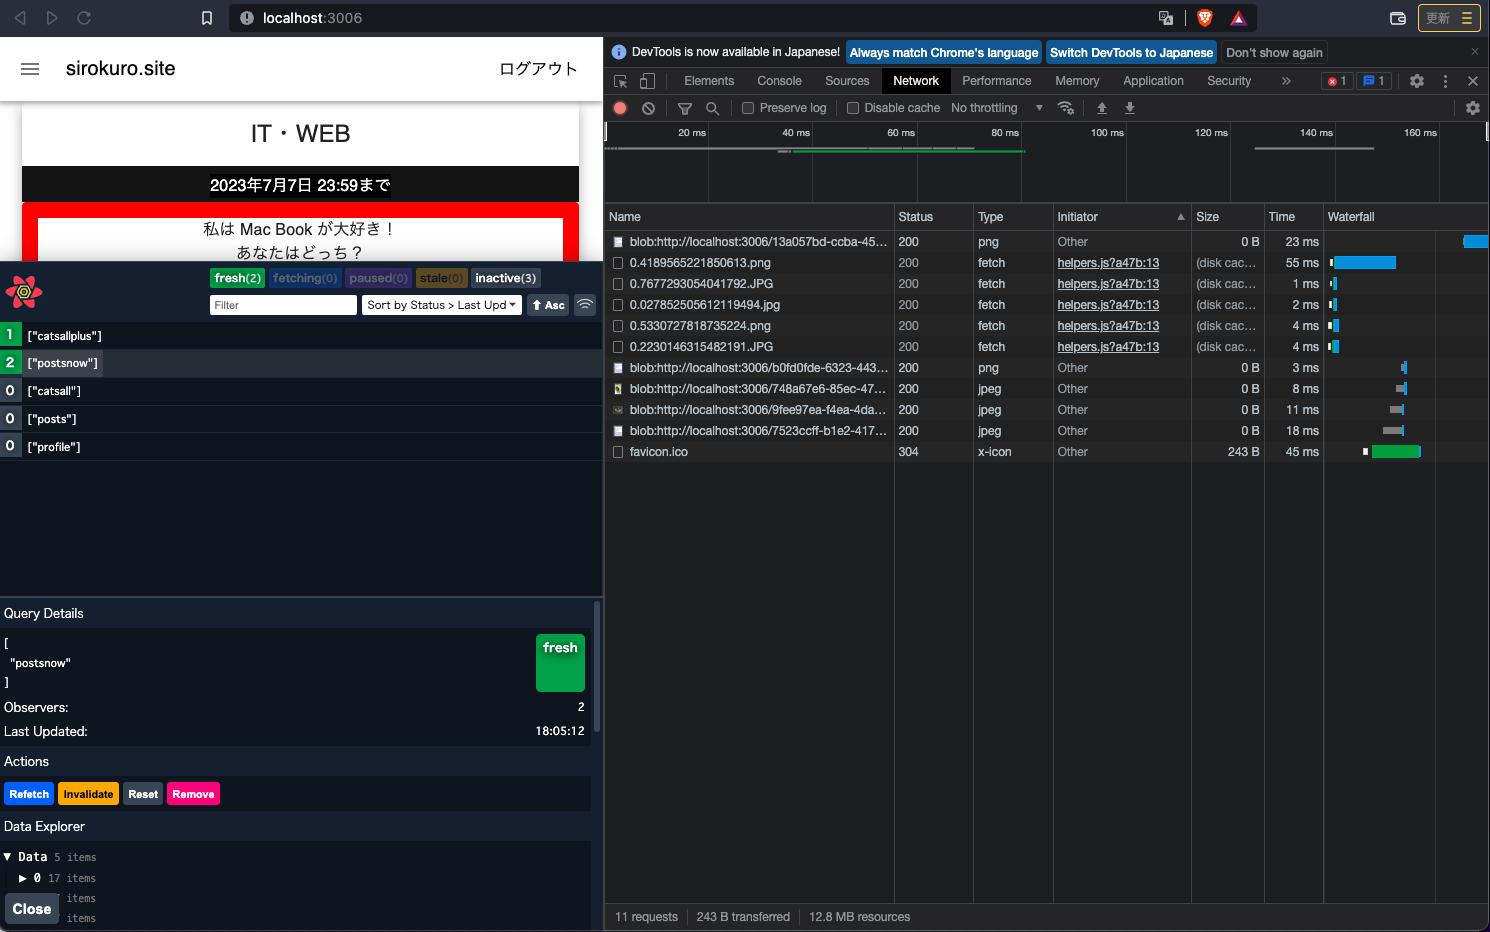The width and height of the screenshot is (1490, 932).
Task: Click Always match Chrome's language
Action: tap(944, 53)
